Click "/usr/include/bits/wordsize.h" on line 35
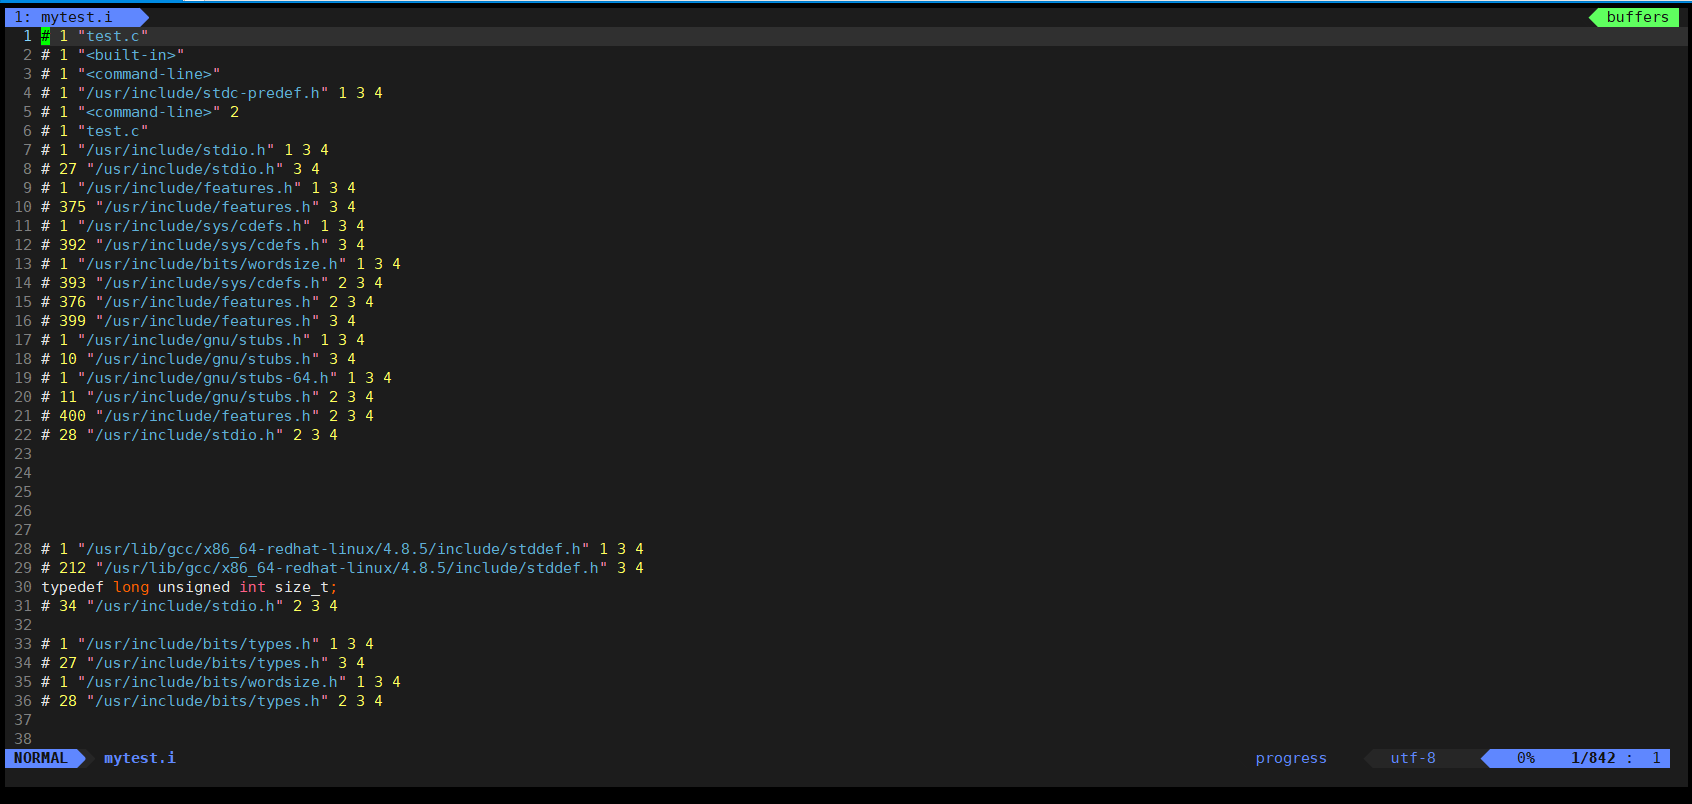 (x=212, y=682)
